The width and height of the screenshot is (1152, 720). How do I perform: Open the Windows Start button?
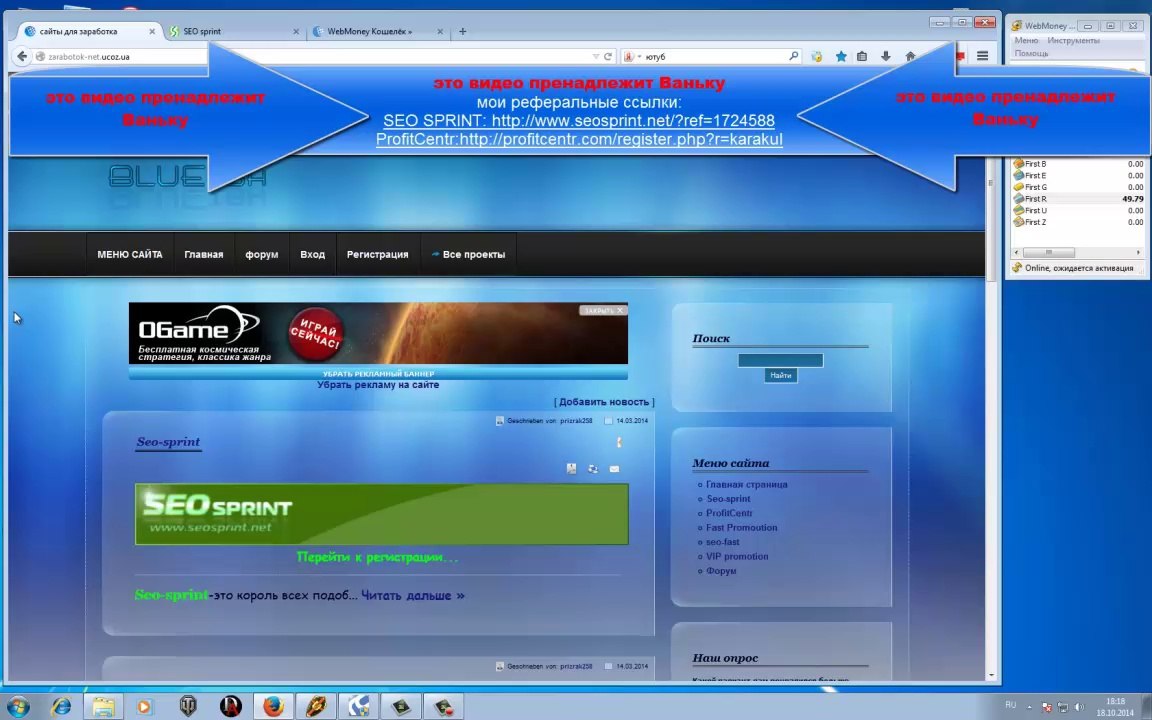pyautogui.click(x=18, y=707)
